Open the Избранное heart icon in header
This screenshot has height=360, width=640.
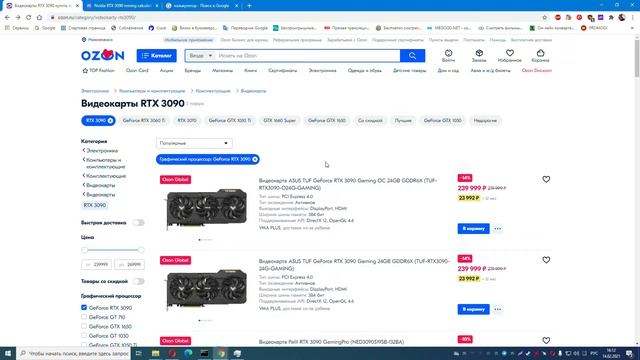509,56
